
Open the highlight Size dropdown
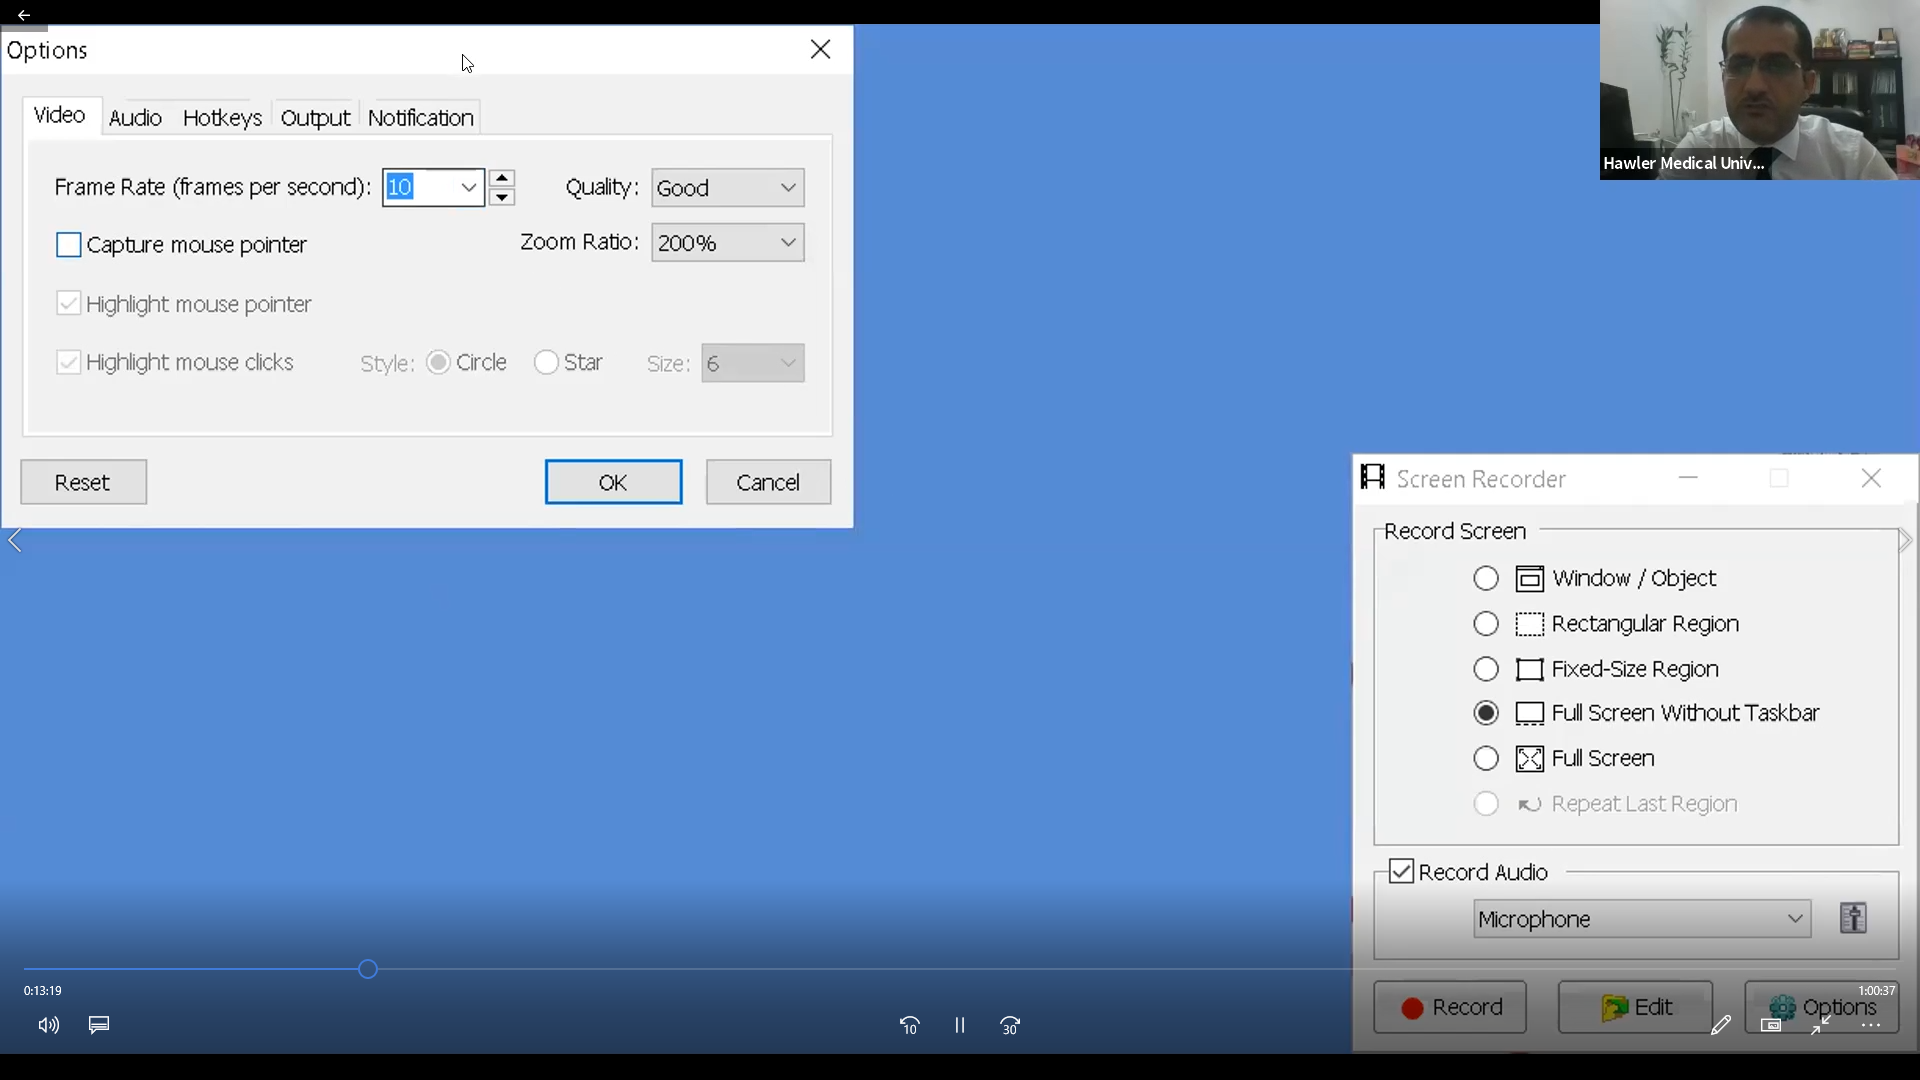[x=753, y=363]
